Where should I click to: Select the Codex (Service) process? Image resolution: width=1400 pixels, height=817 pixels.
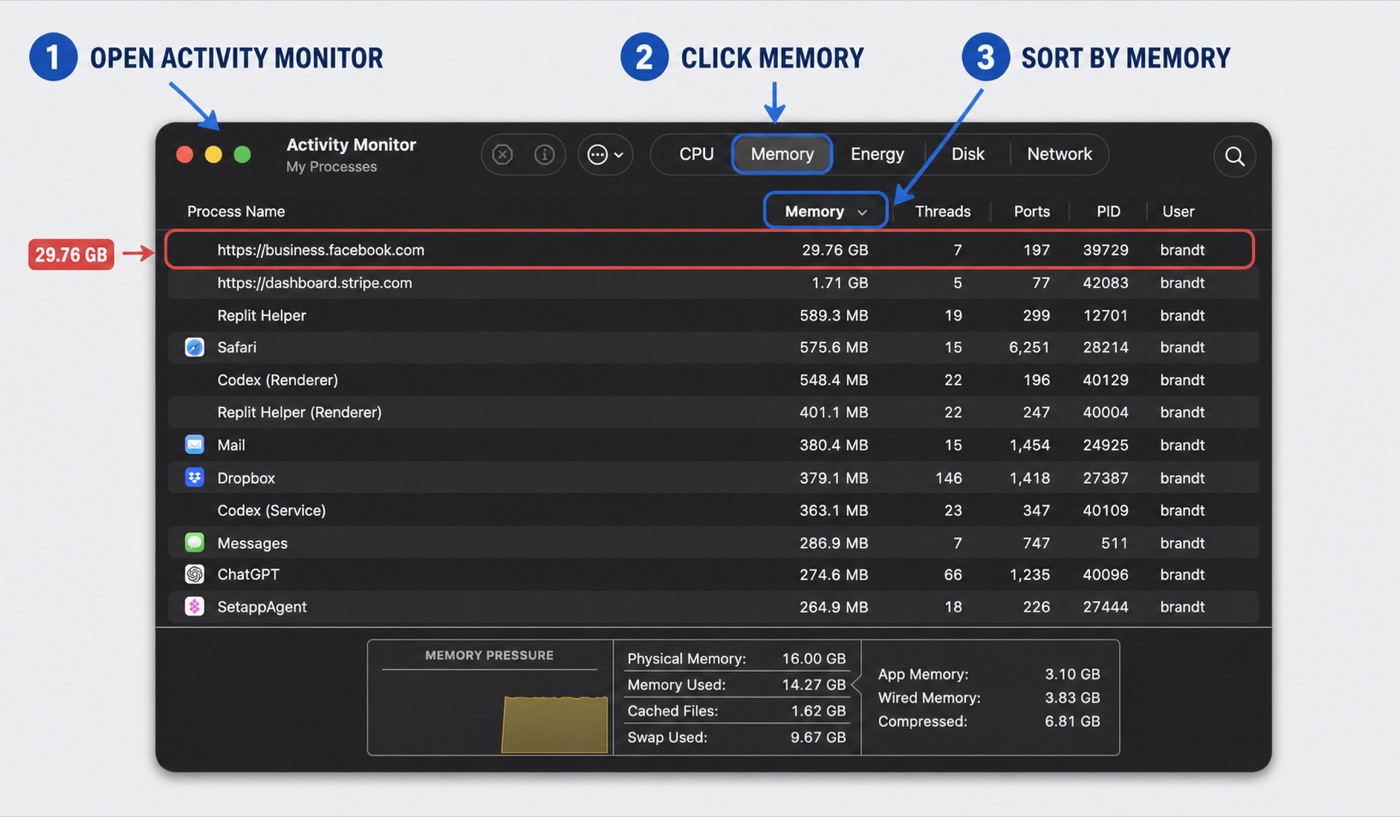pos(272,510)
